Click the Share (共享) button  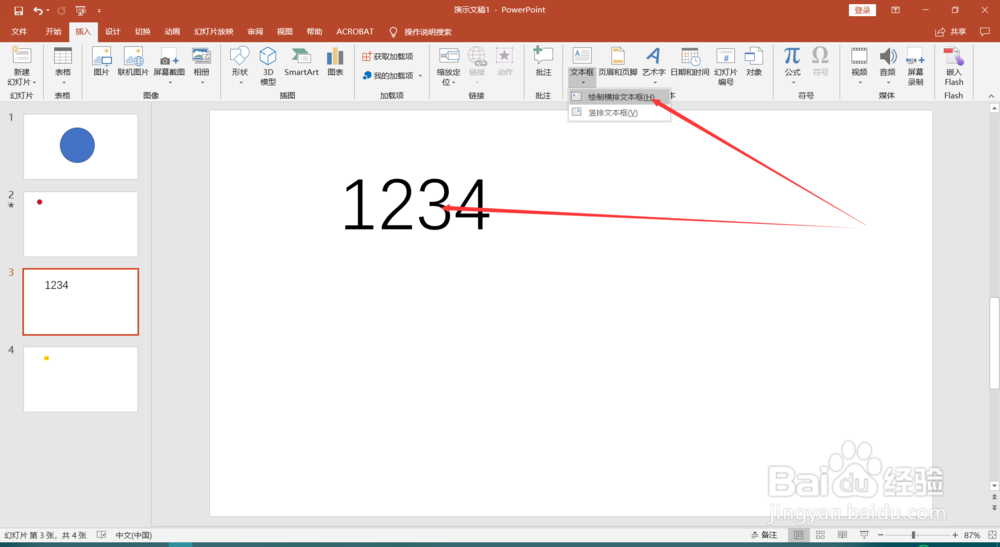pos(950,31)
